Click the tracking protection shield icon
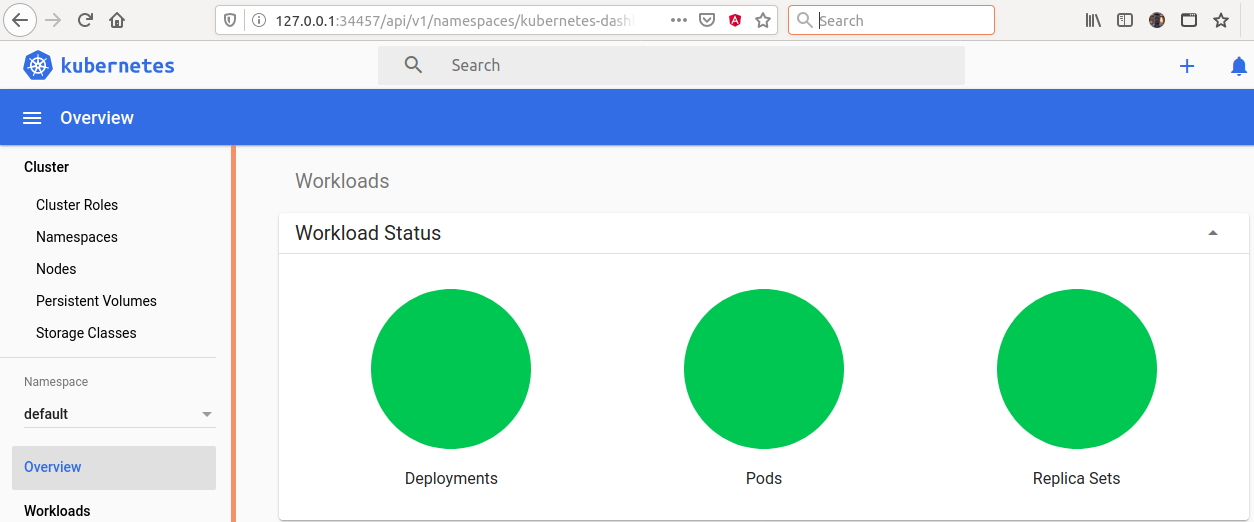Screen dimensions: 1254x522 point(231,20)
